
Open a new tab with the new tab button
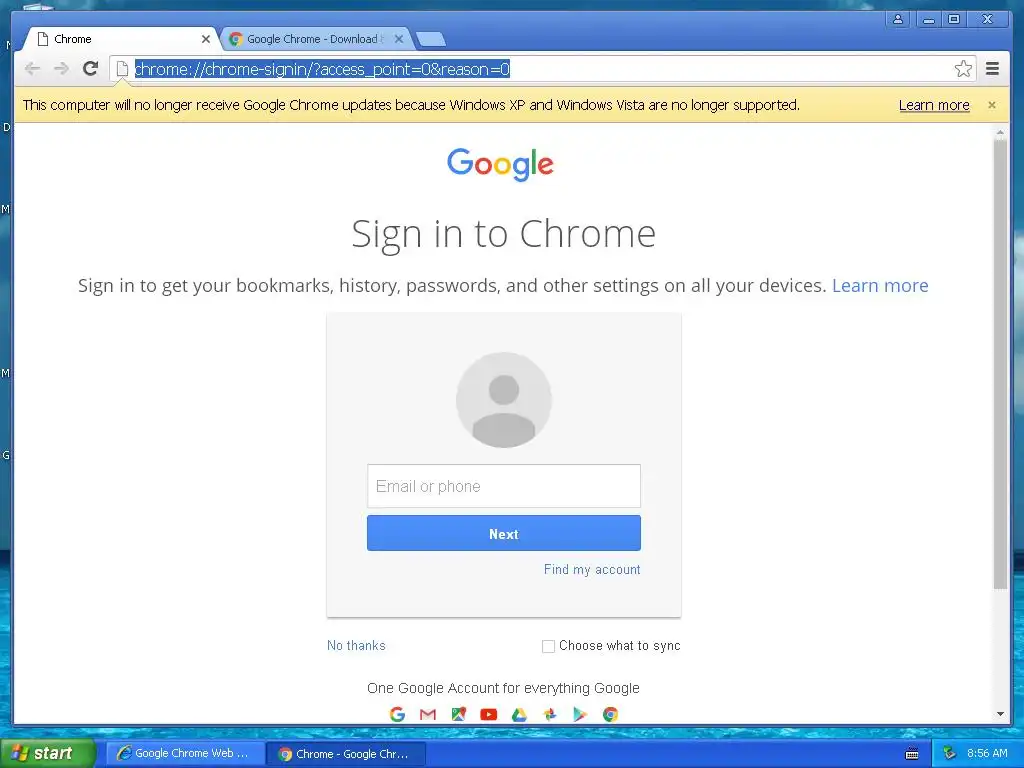pyautogui.click(x=431, y=40)
